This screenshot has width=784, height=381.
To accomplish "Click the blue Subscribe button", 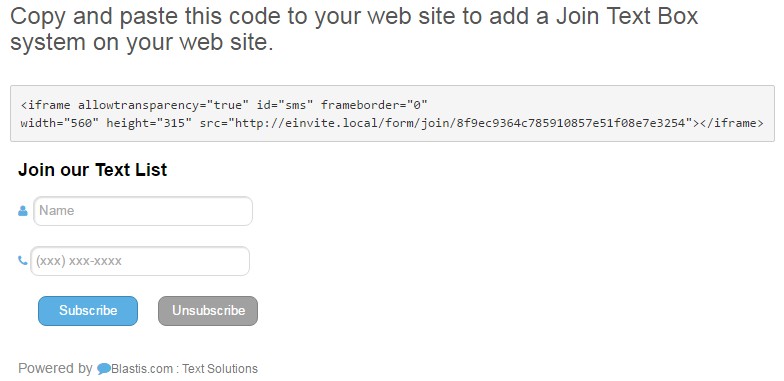I will point(88,310).
